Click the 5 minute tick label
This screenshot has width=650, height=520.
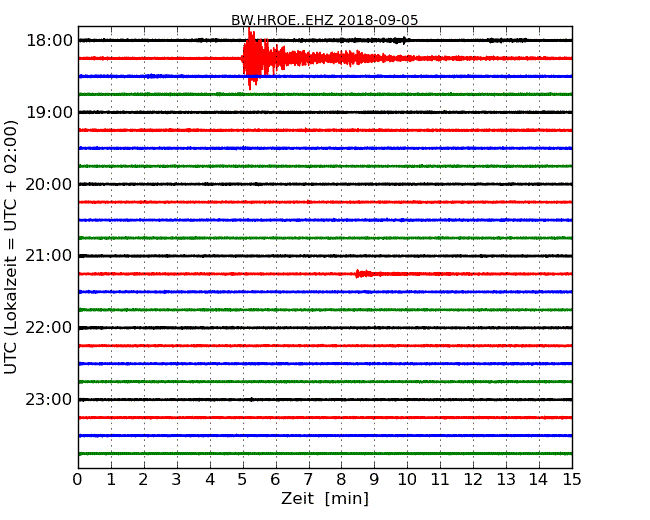243,480
